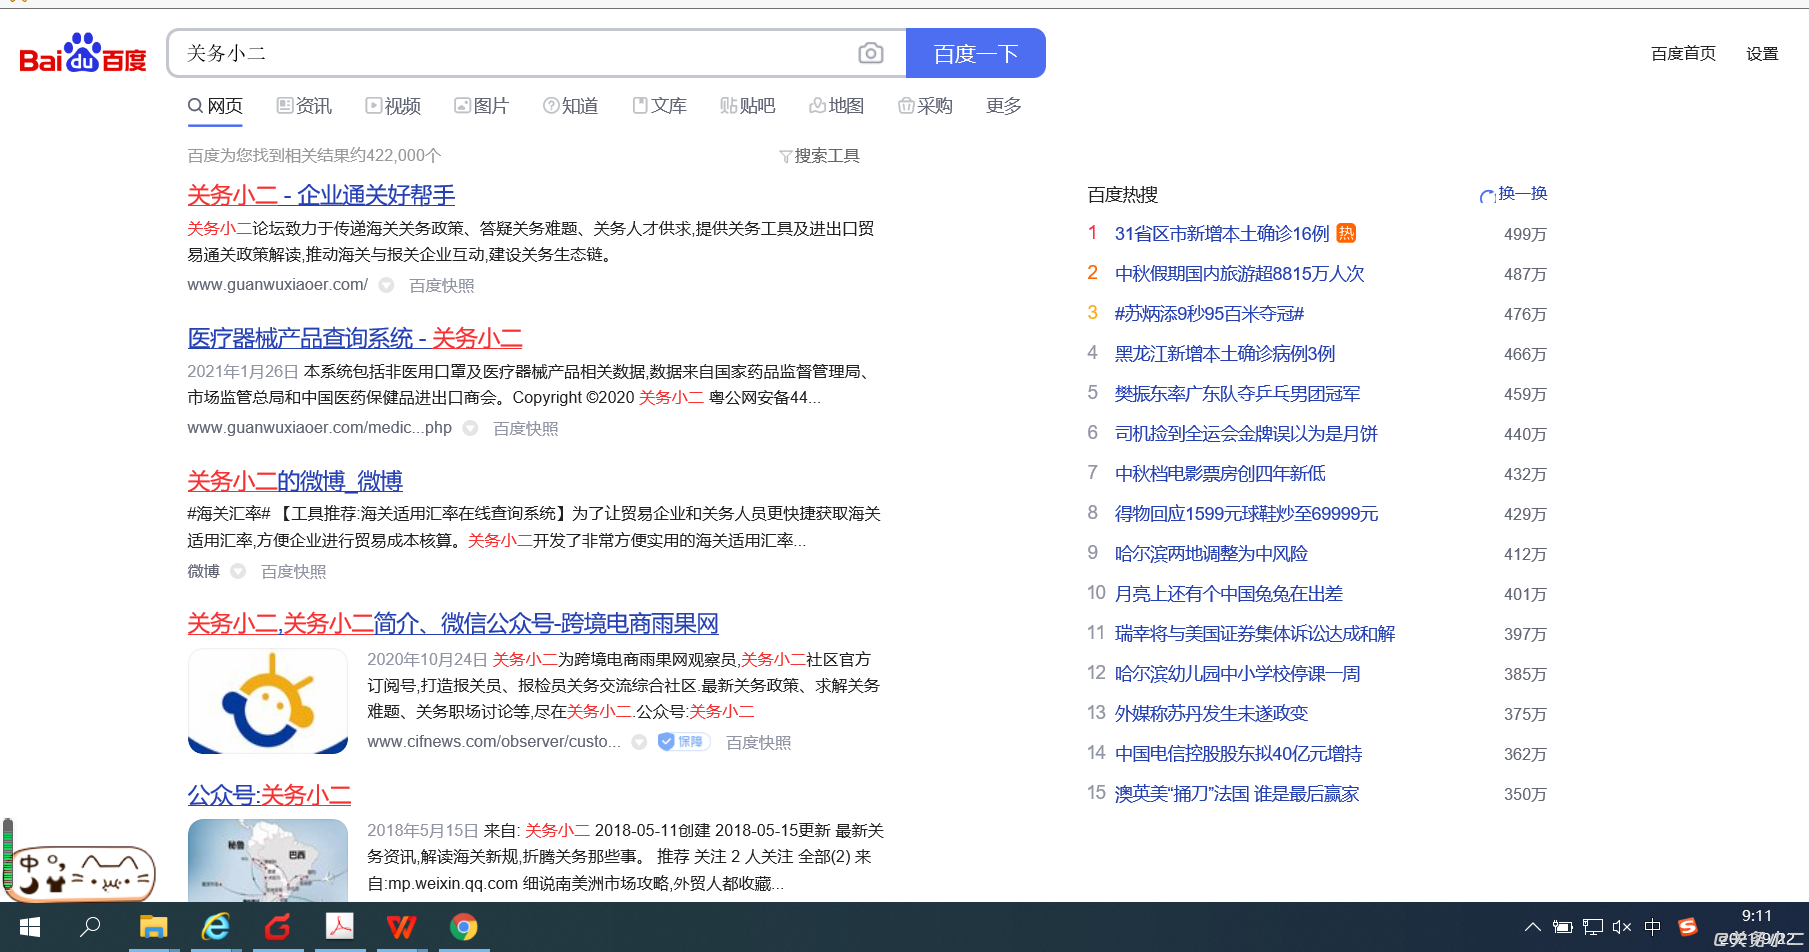Click the 中 input language indicator

(1653, 927)
